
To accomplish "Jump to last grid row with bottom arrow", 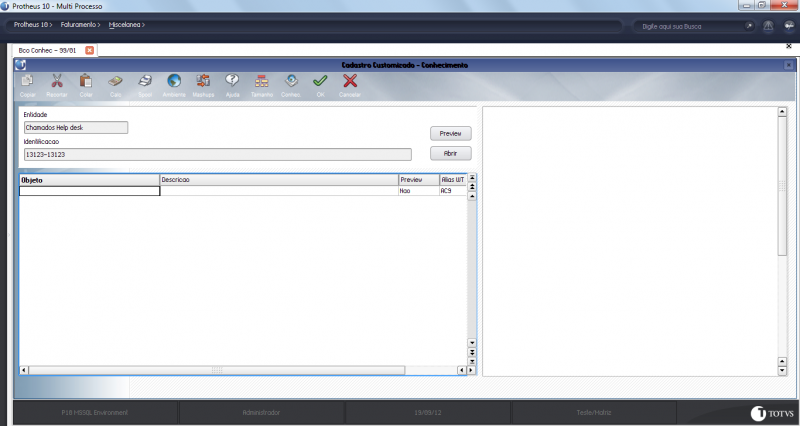I will (x=472, y=361).
